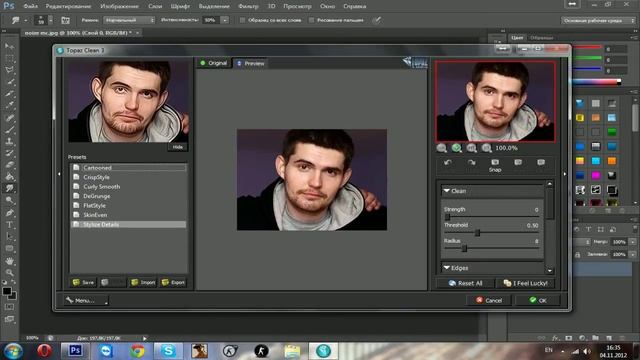Open the Файл menu
Viewport: 640px width, 360px height.
click(31, 6)
